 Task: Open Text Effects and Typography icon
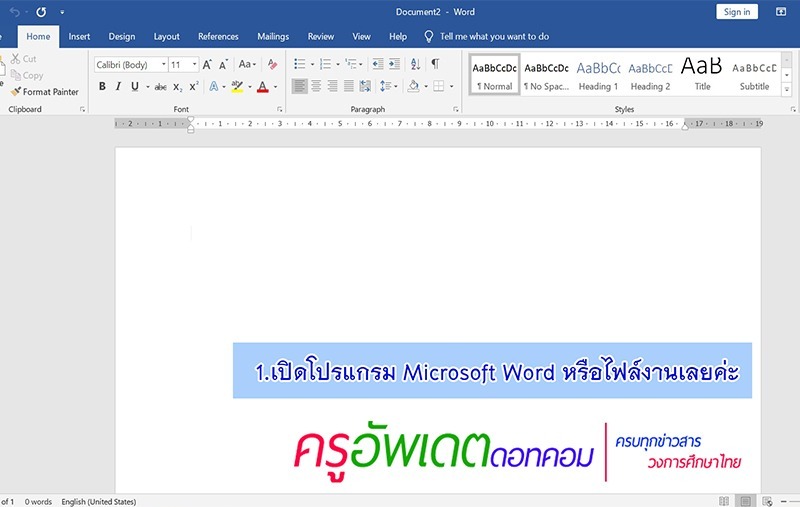tap(213, 86)
